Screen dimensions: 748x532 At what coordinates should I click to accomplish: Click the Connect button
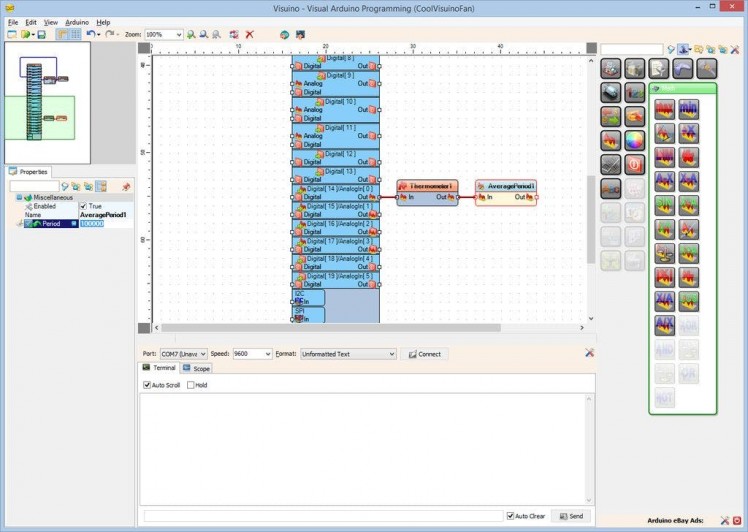pyautogui.click(x=424, y=354)
